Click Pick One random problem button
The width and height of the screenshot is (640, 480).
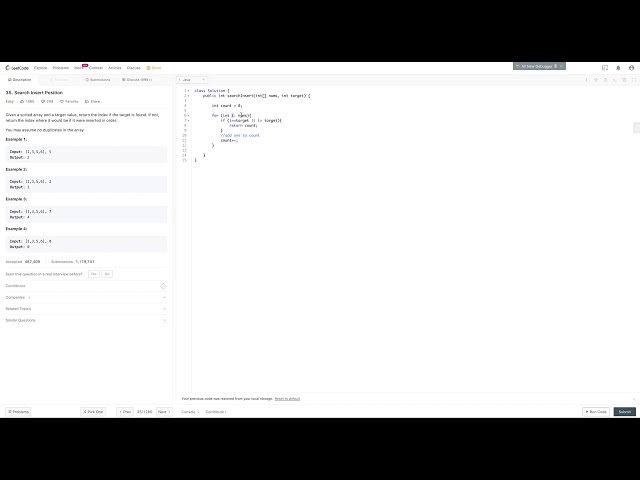pos(93,412)
